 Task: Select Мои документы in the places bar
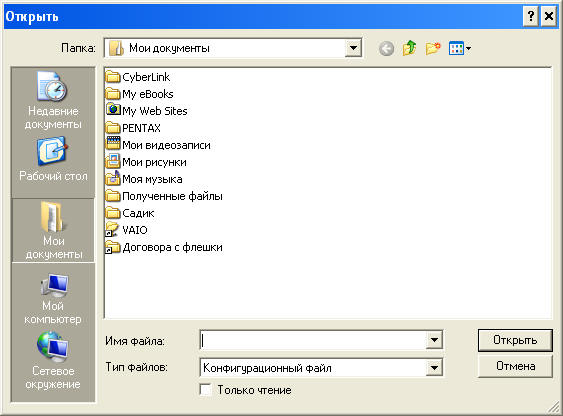click(53, 230)
